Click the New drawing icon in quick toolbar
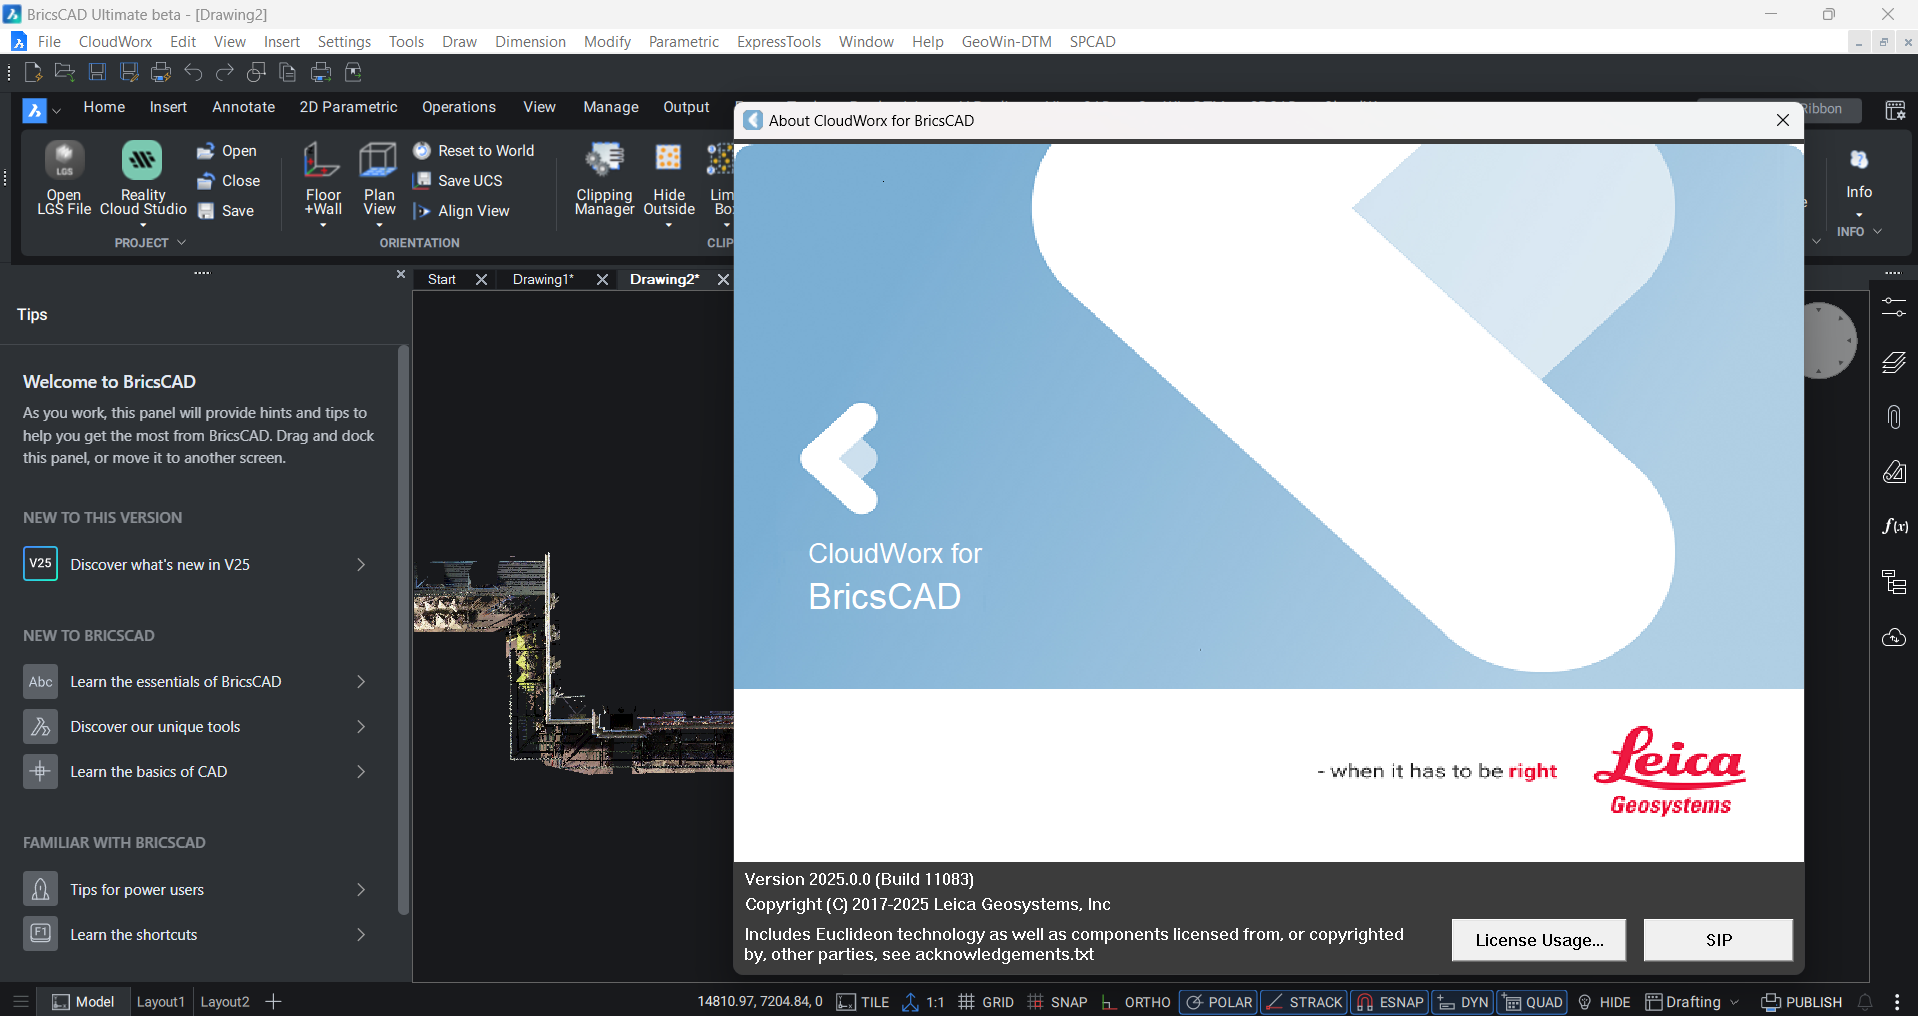1918x1016 pixels. point(33,72)
